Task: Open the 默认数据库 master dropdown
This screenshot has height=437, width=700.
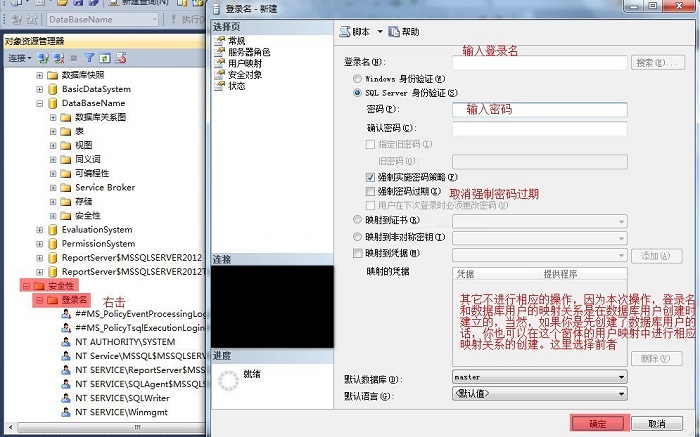Action: (x=540, y=377)
